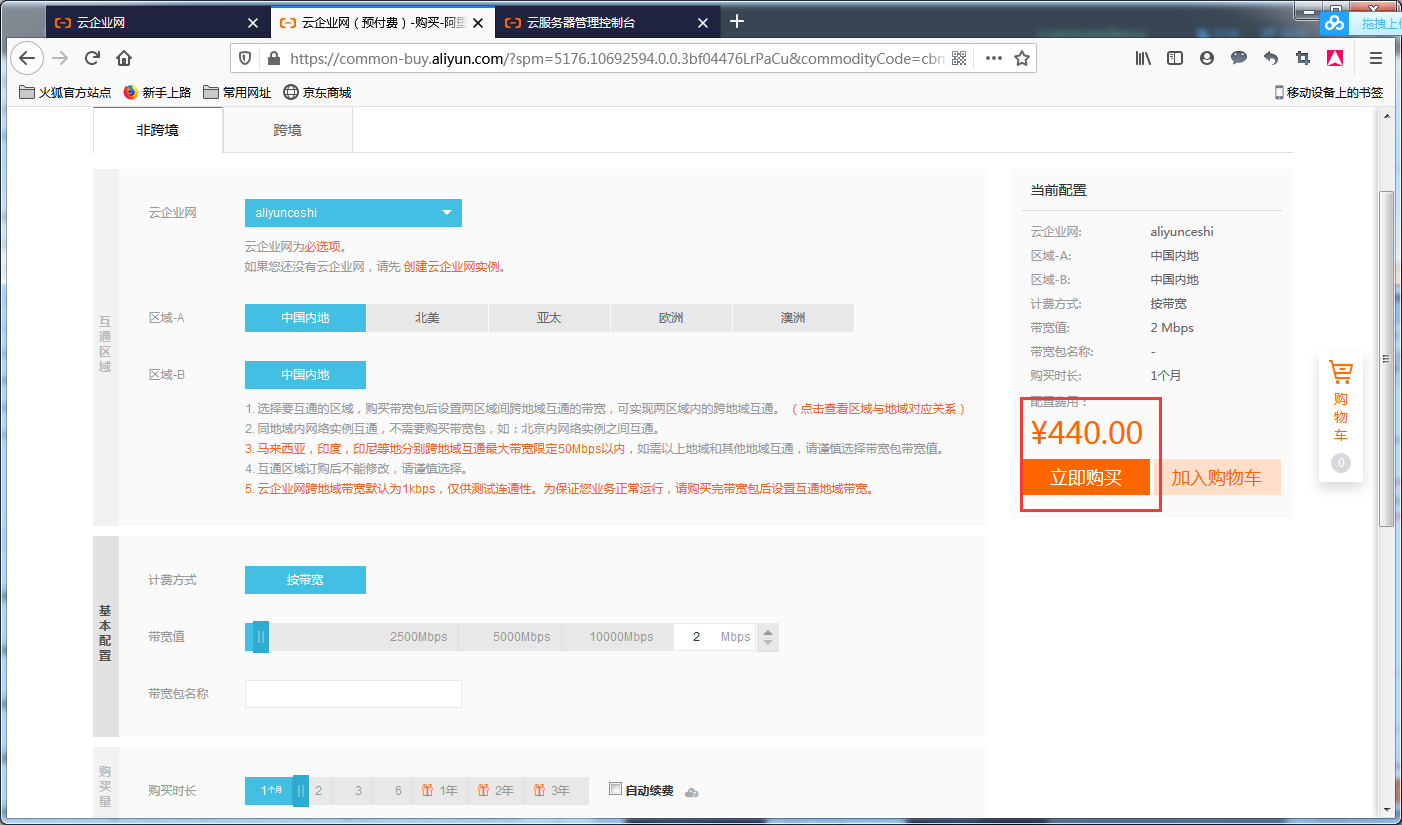Open the Firefox hamburger menu
The image size is (1402, 825).
pyautogui.click(x=1375, y=58)
